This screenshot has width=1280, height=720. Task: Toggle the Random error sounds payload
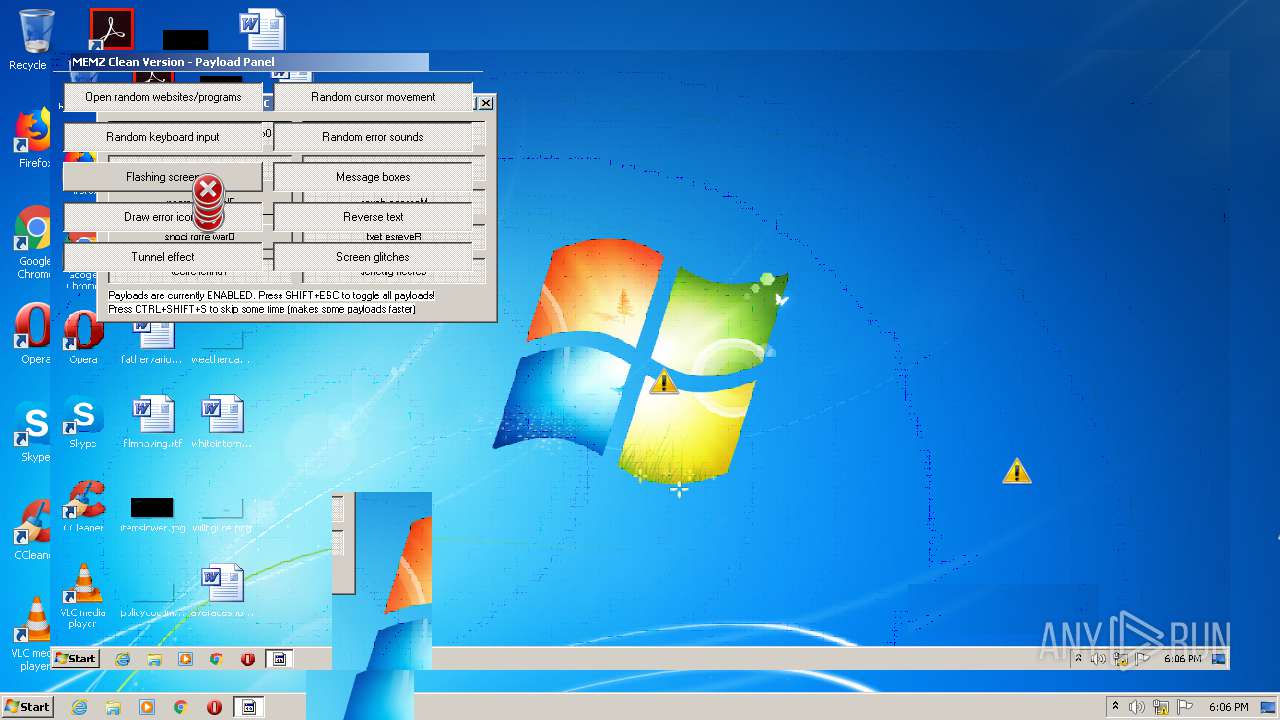pos(373,137)
